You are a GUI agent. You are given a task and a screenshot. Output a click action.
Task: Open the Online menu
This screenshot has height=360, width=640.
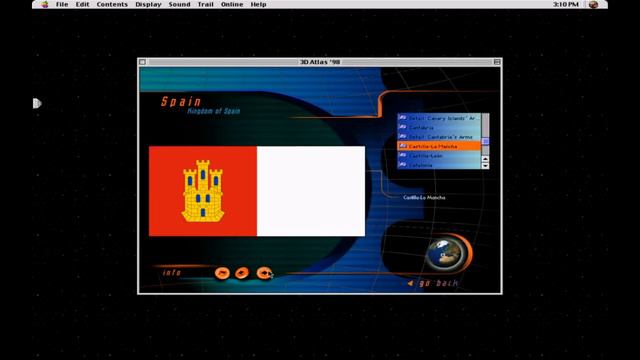pos(232,4)
